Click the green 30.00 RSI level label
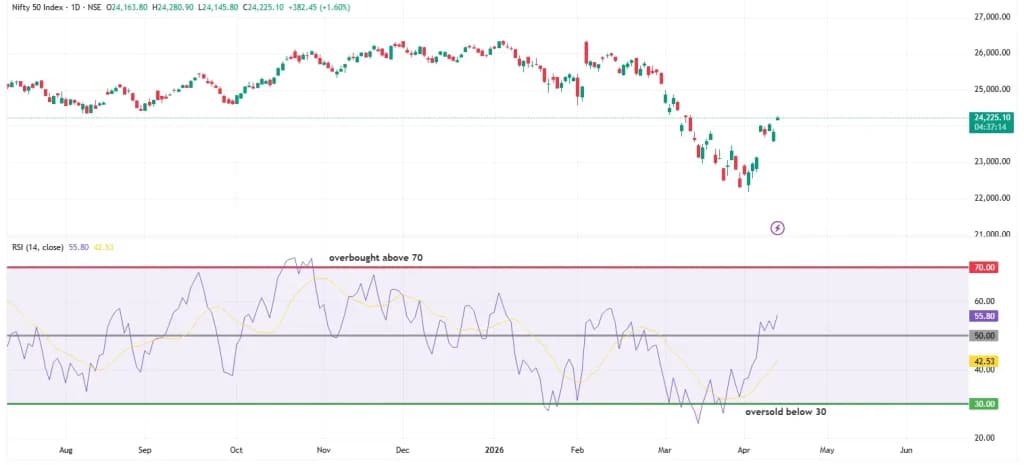 click(984, 404)
